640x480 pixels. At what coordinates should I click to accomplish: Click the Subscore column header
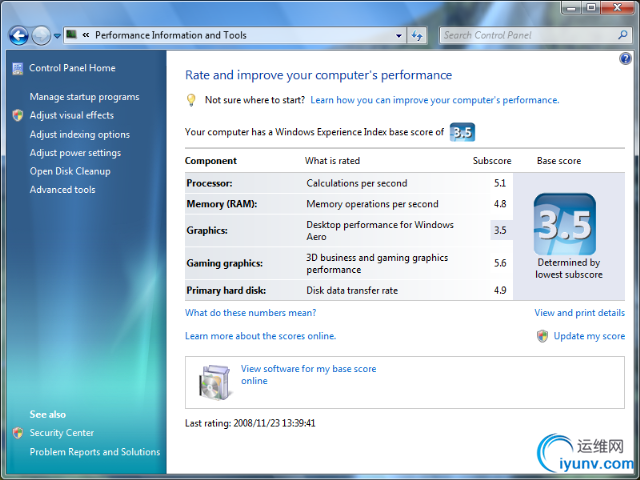pyautogui.click(x=492, y=161)
